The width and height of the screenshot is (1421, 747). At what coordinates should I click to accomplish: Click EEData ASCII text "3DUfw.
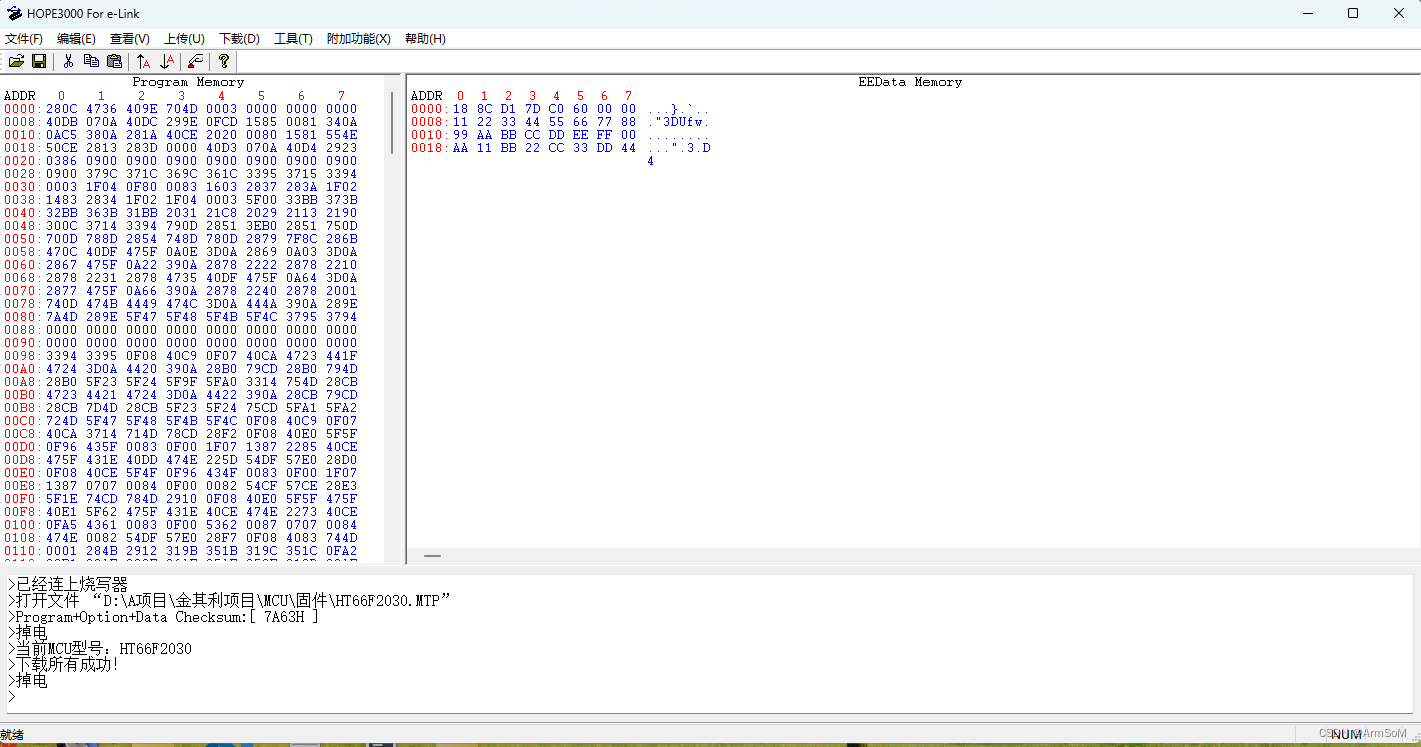[x=683, y=122]
